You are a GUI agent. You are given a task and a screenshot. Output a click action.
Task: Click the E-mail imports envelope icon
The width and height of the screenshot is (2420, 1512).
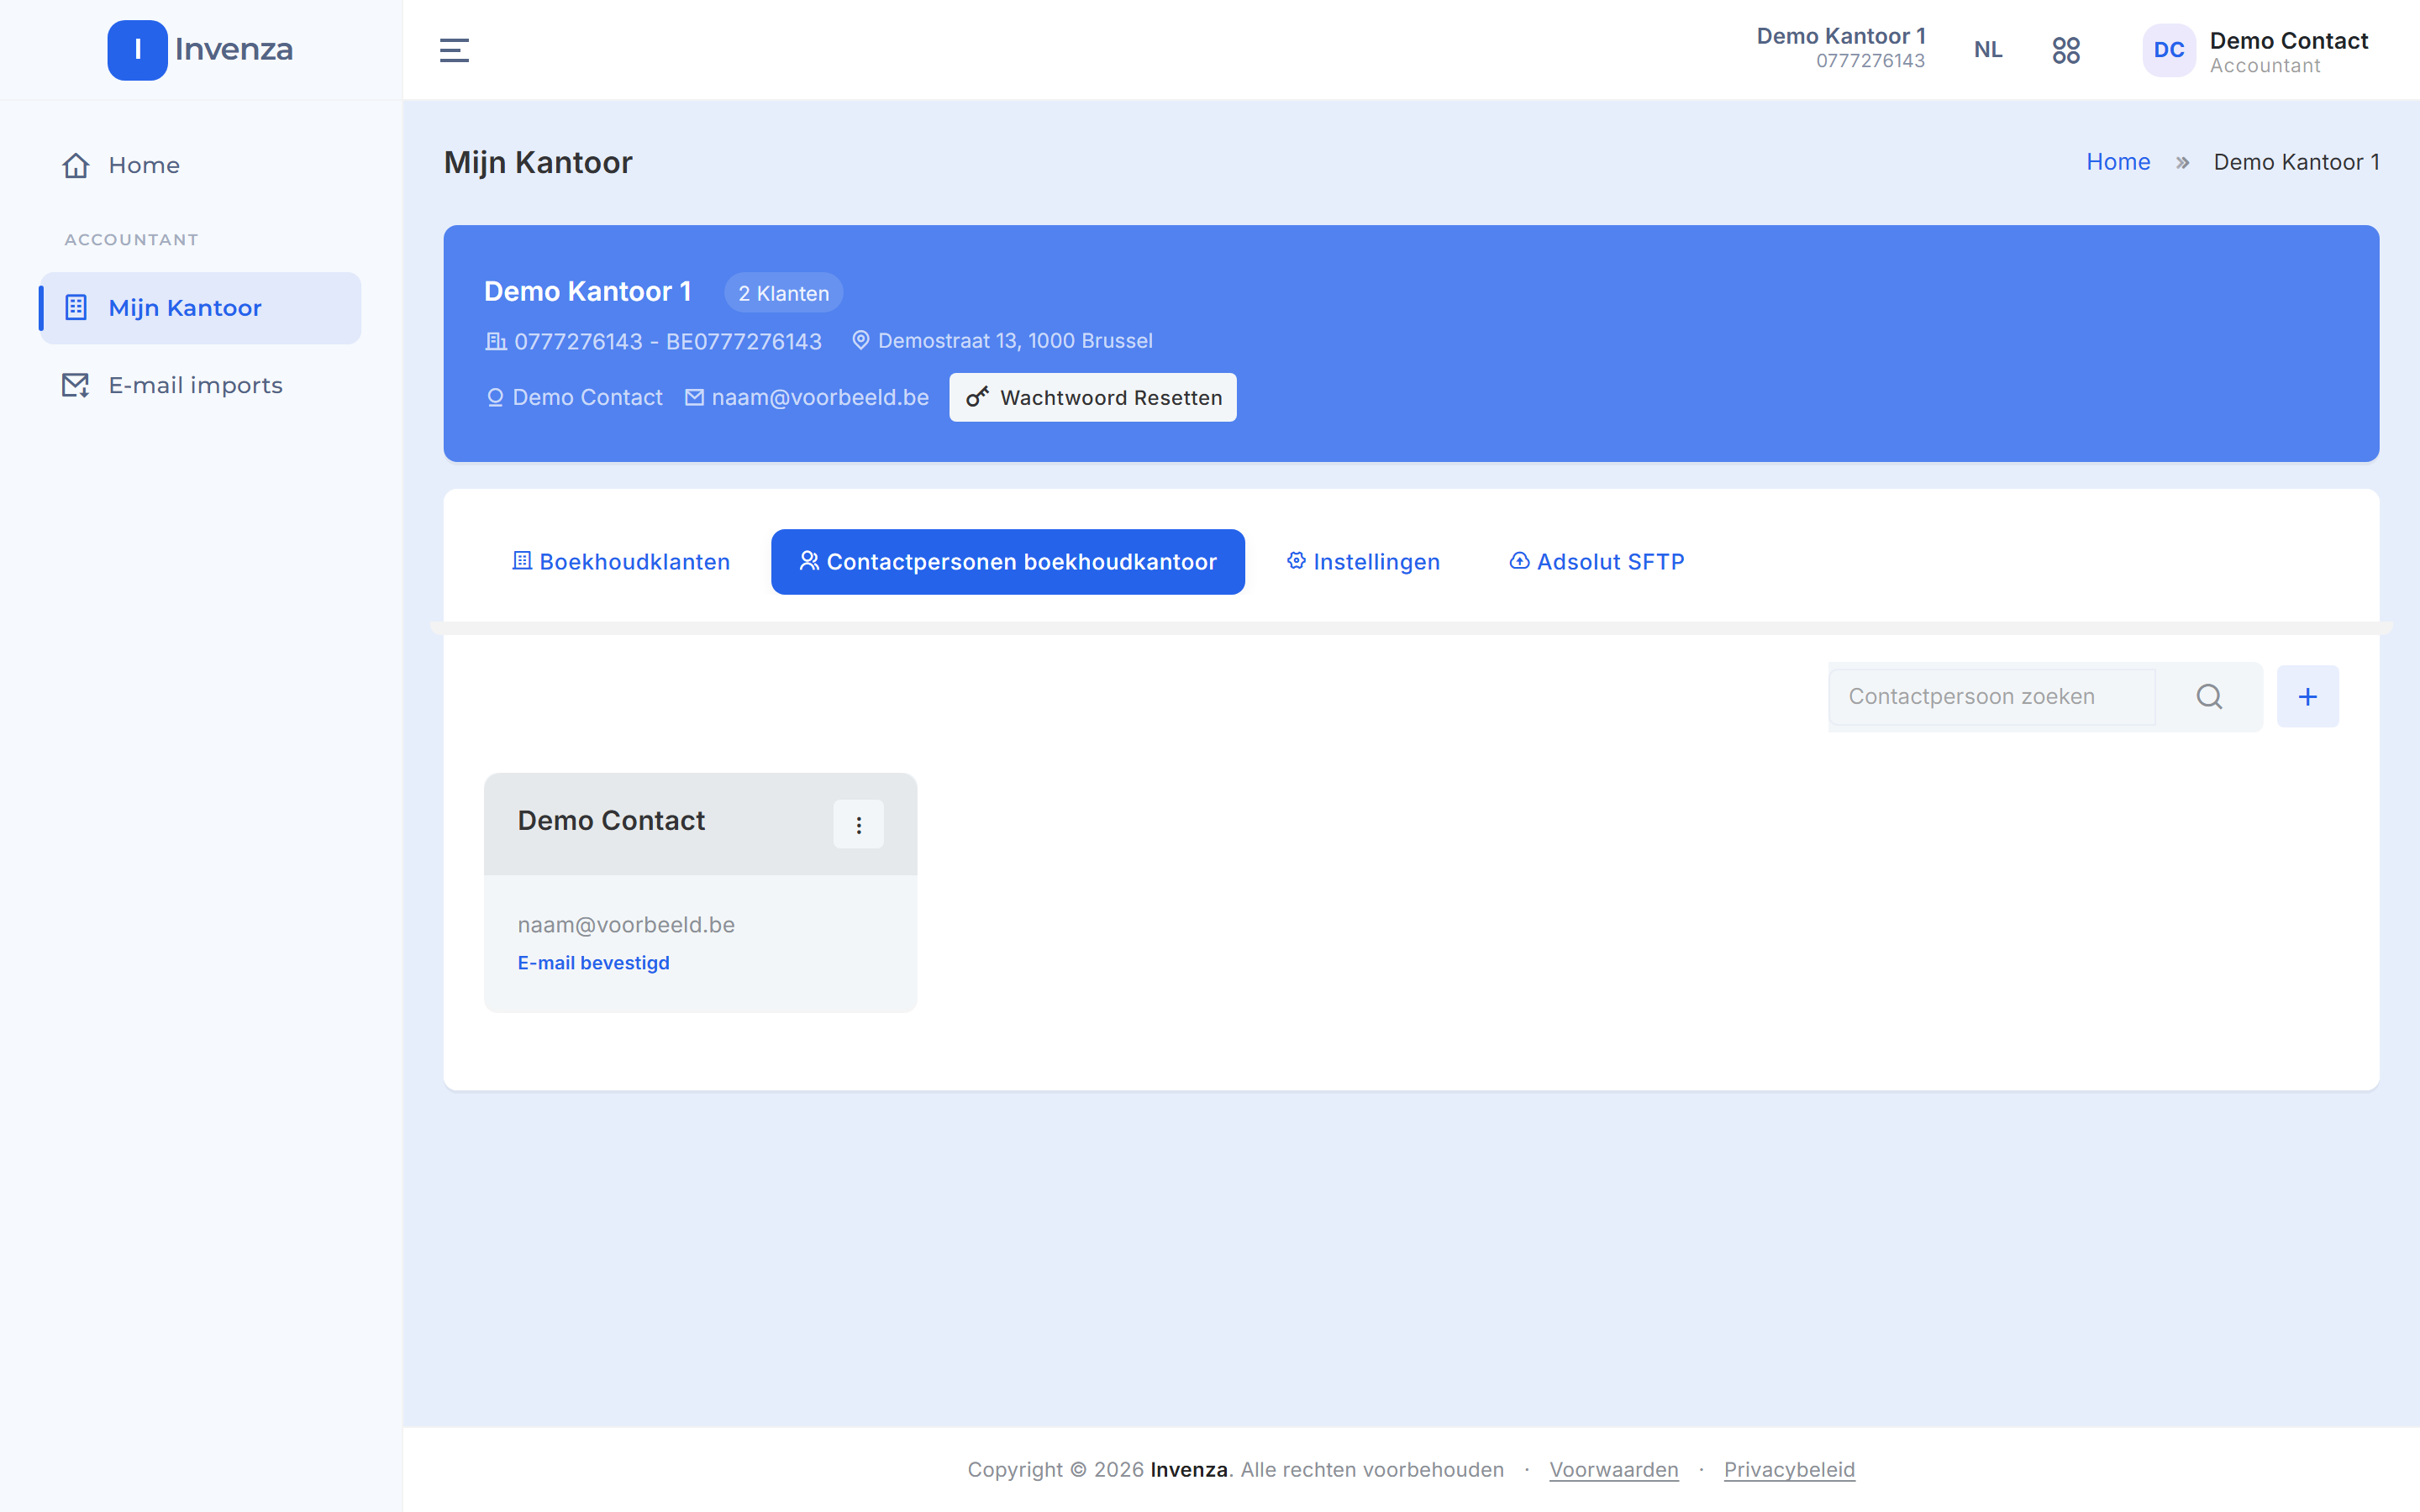point(76,385)
